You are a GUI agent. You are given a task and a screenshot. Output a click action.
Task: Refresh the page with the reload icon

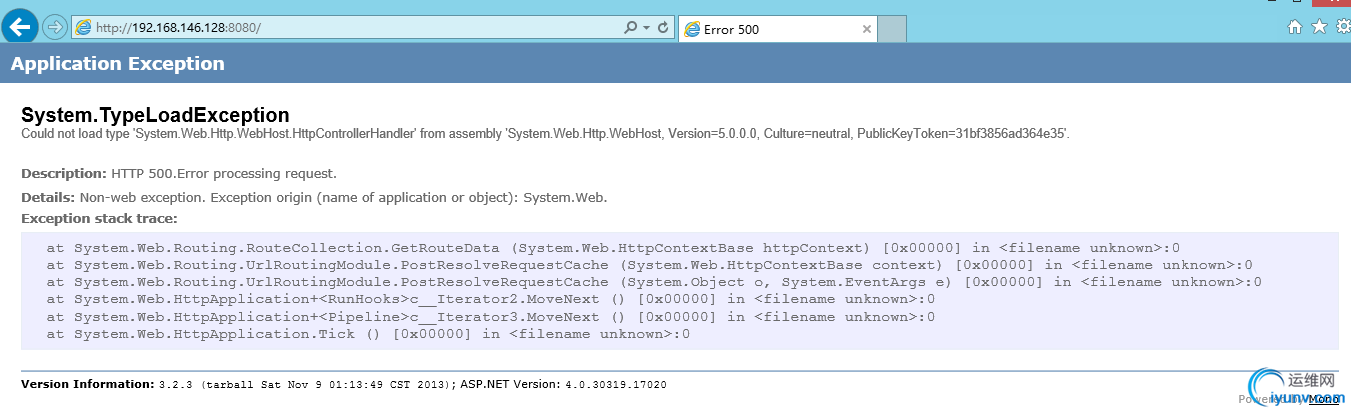[x=662, y=27]
